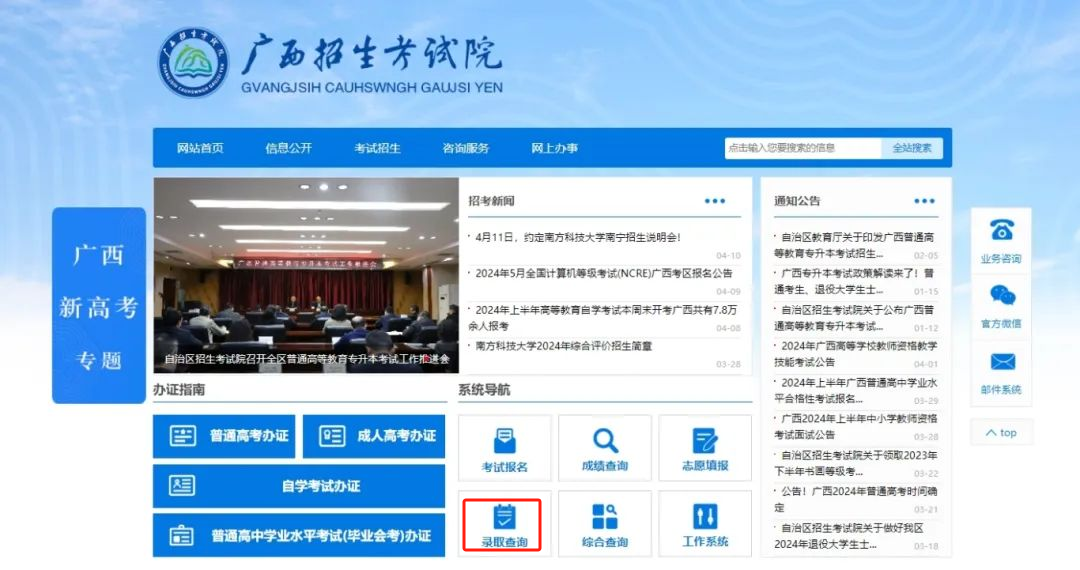Image resolution: width=1080 pixels, height=570 pixels.
Task: Click the 办证指南 section heading
Action: coord(179,390)
